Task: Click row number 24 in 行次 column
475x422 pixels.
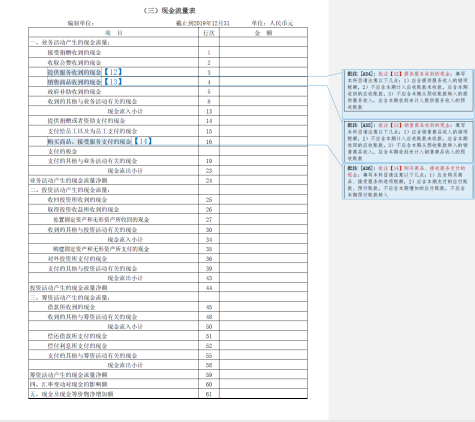Action: (209, 180)
